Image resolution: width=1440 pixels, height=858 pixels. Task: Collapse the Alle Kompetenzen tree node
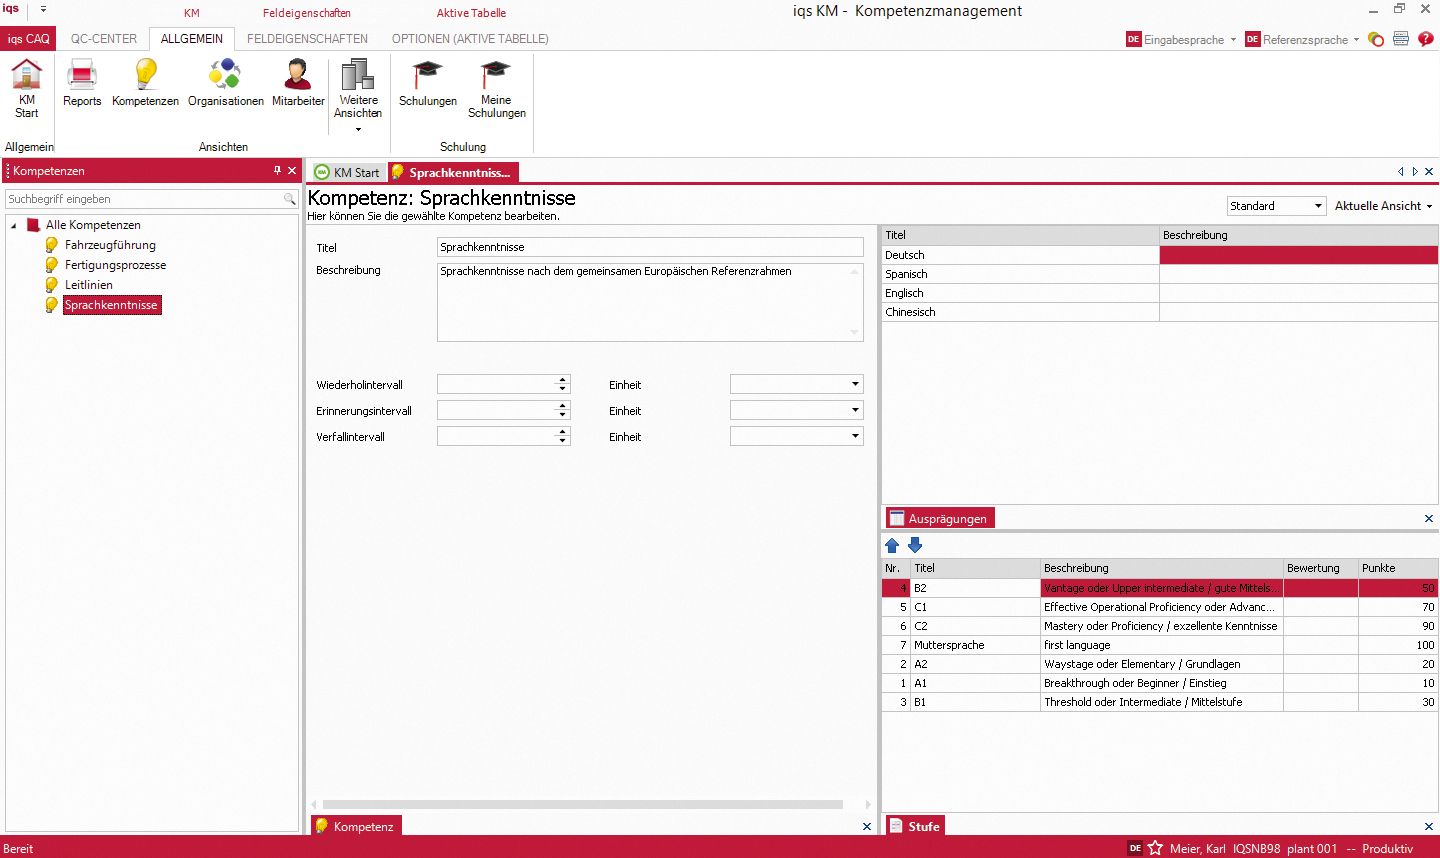point(13,224)
